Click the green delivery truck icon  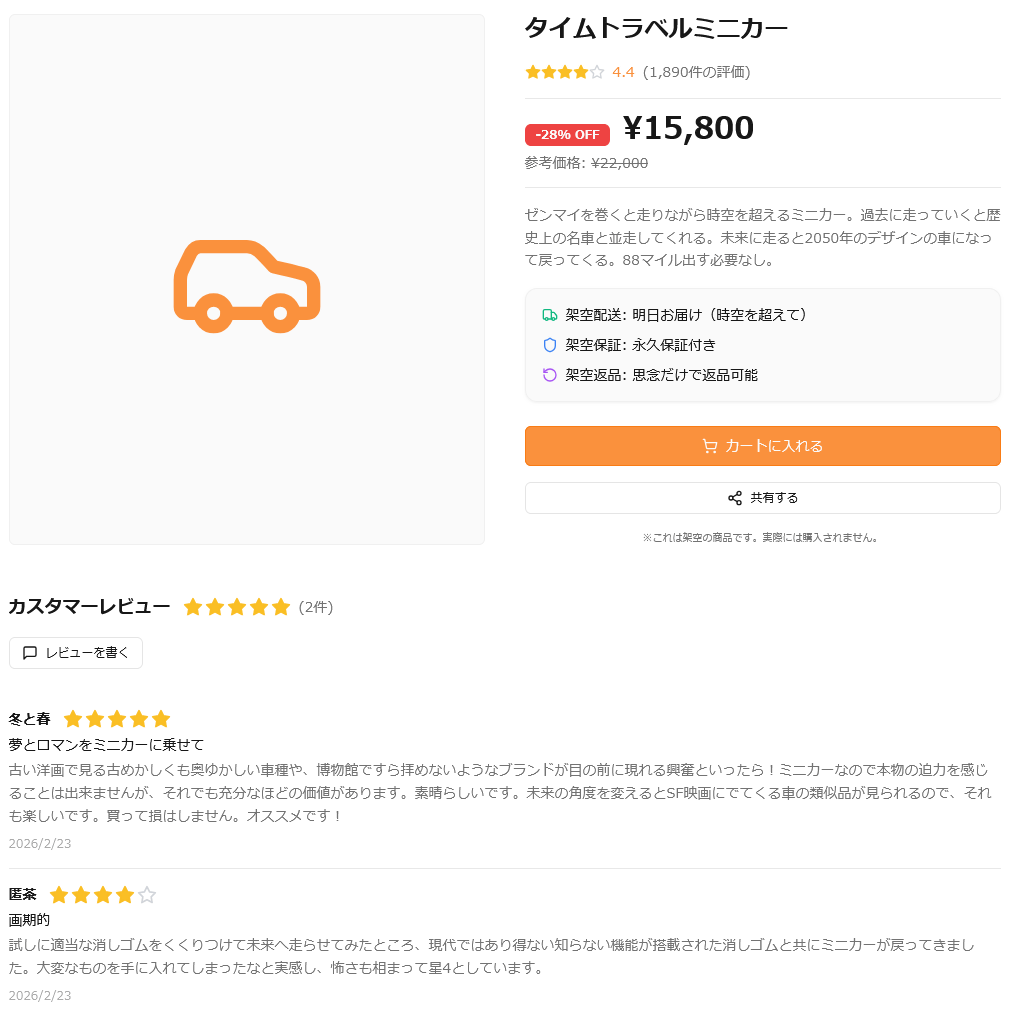tap(549, 315)
